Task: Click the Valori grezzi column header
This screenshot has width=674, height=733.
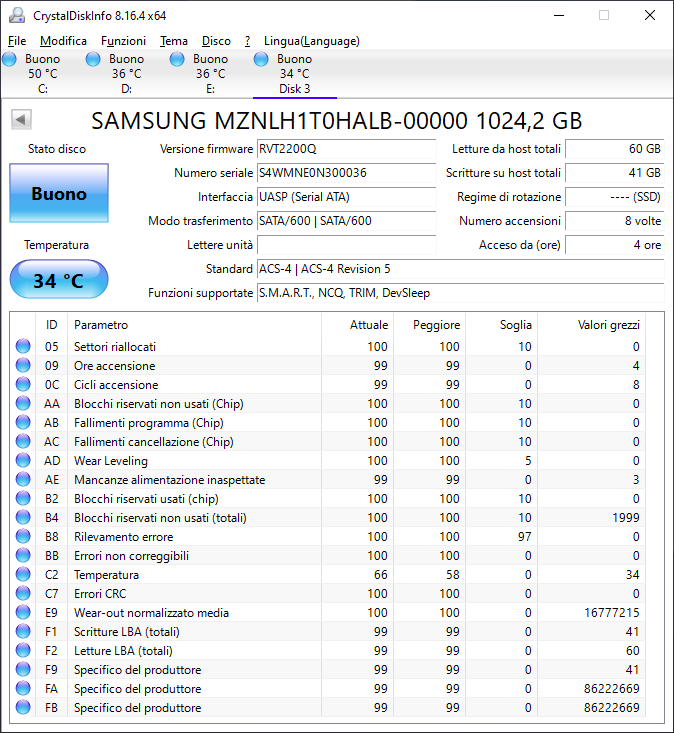Action: click(x=591, y=325)
